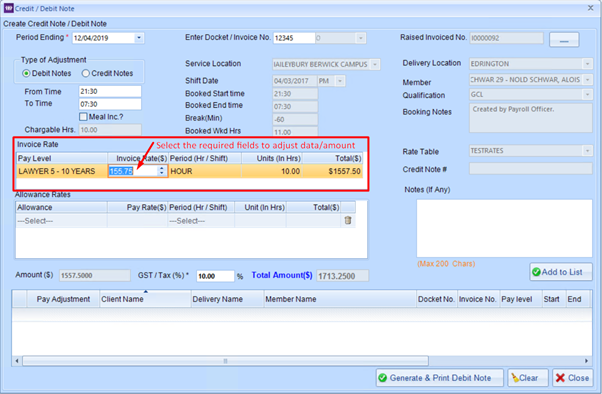This screenshot has width=602, height=394.
Task: Click the Chargable Hrs. field
Action: [x=110, y=130]
